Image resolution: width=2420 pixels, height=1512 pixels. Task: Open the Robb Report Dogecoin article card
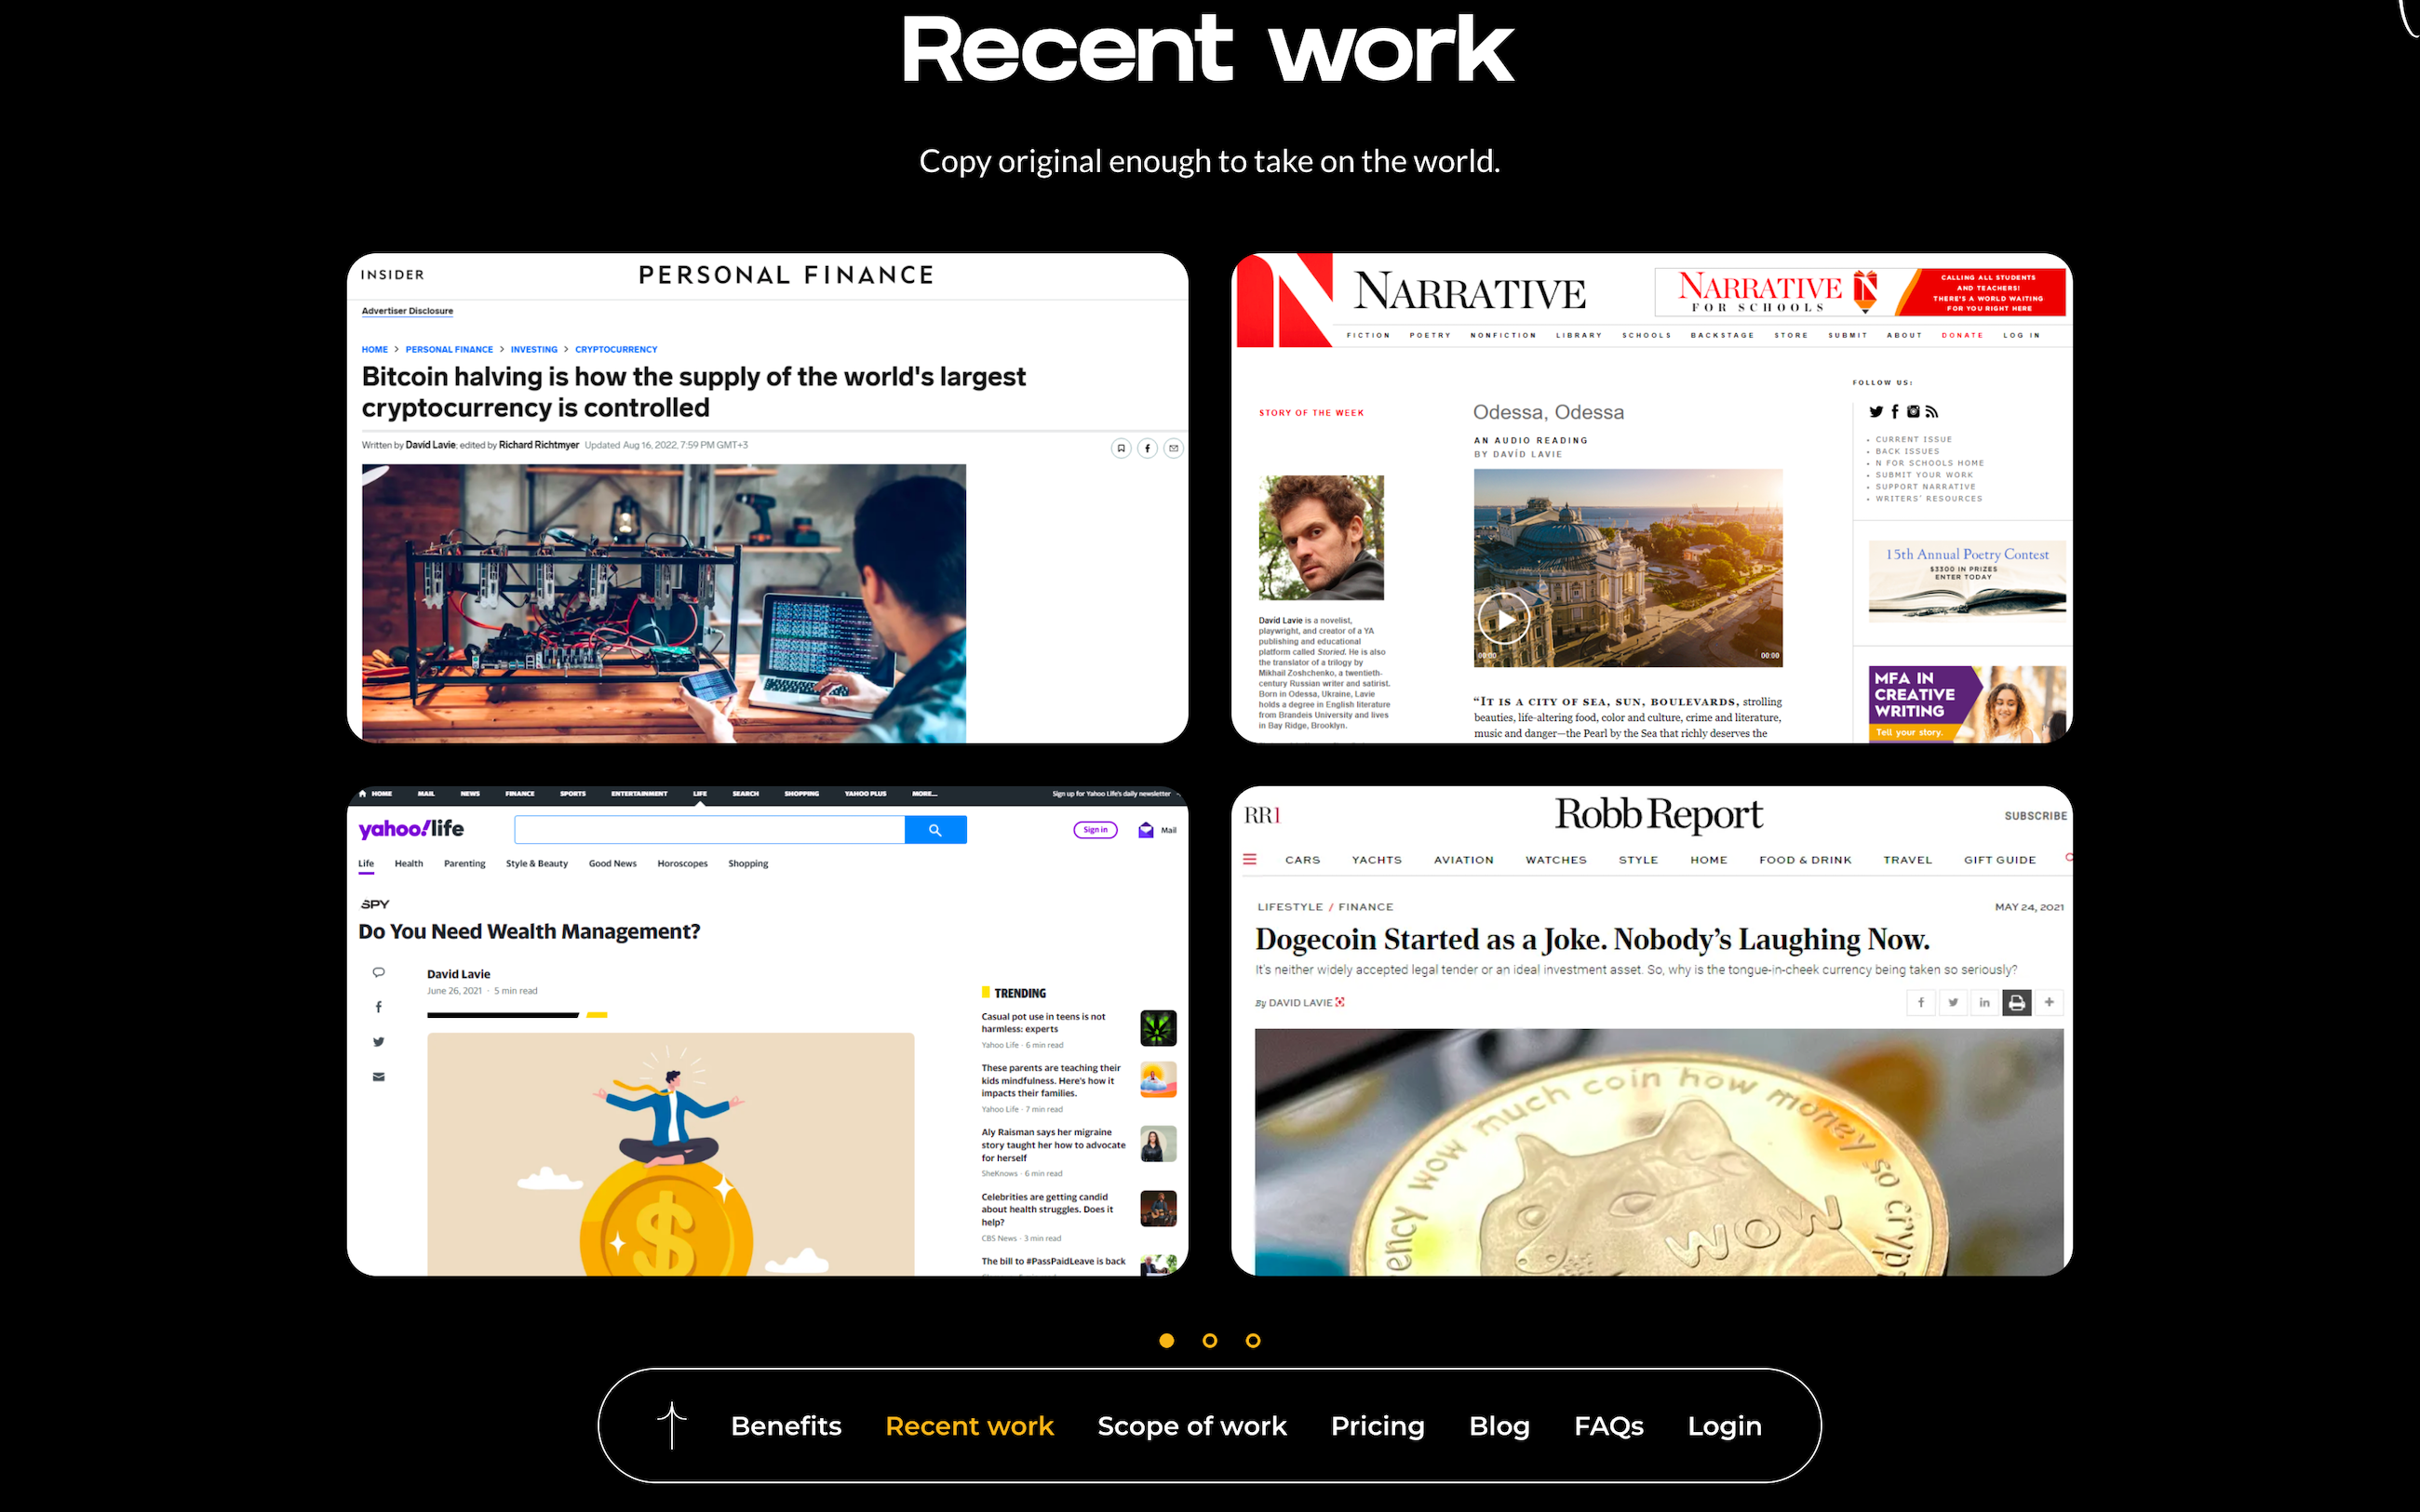point(1651,1031)
